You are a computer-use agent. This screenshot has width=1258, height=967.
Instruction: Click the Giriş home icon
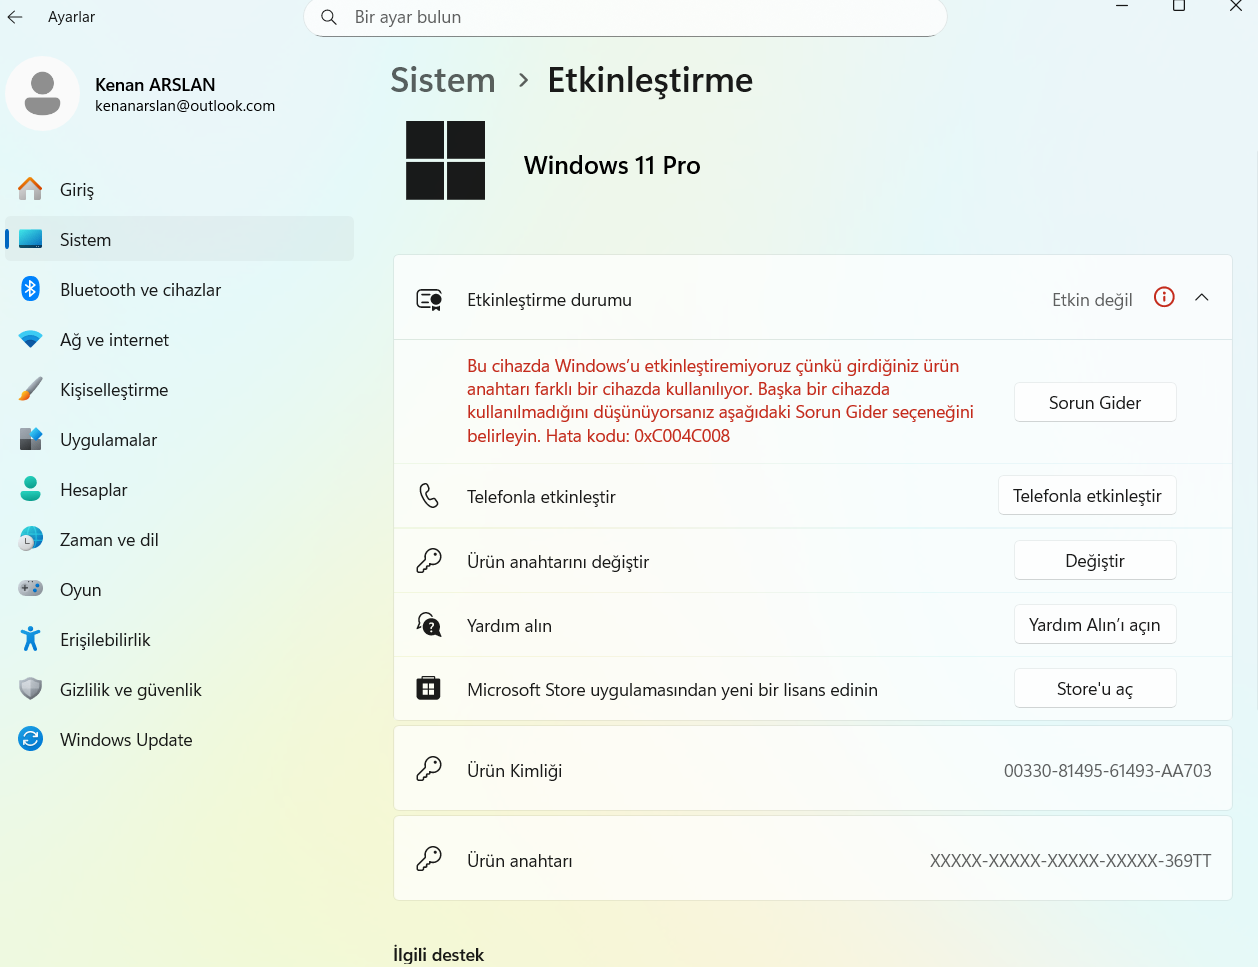[x=31, y=189]
